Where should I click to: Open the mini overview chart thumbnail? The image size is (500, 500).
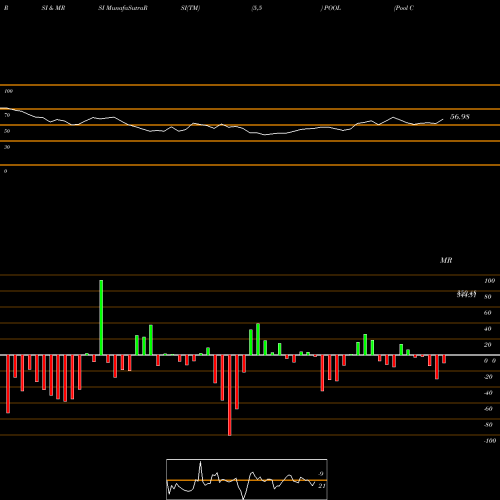click(x=247, y=479)
